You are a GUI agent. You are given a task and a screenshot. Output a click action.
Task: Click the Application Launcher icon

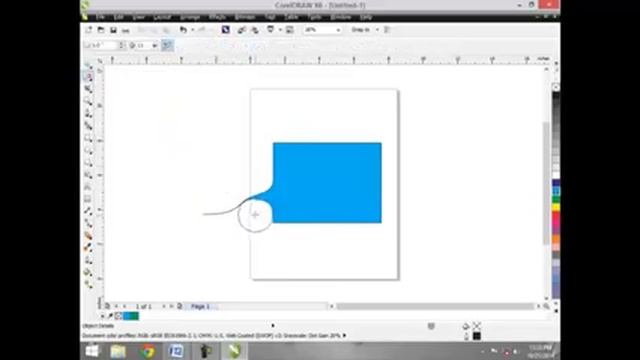coord(270,29)
